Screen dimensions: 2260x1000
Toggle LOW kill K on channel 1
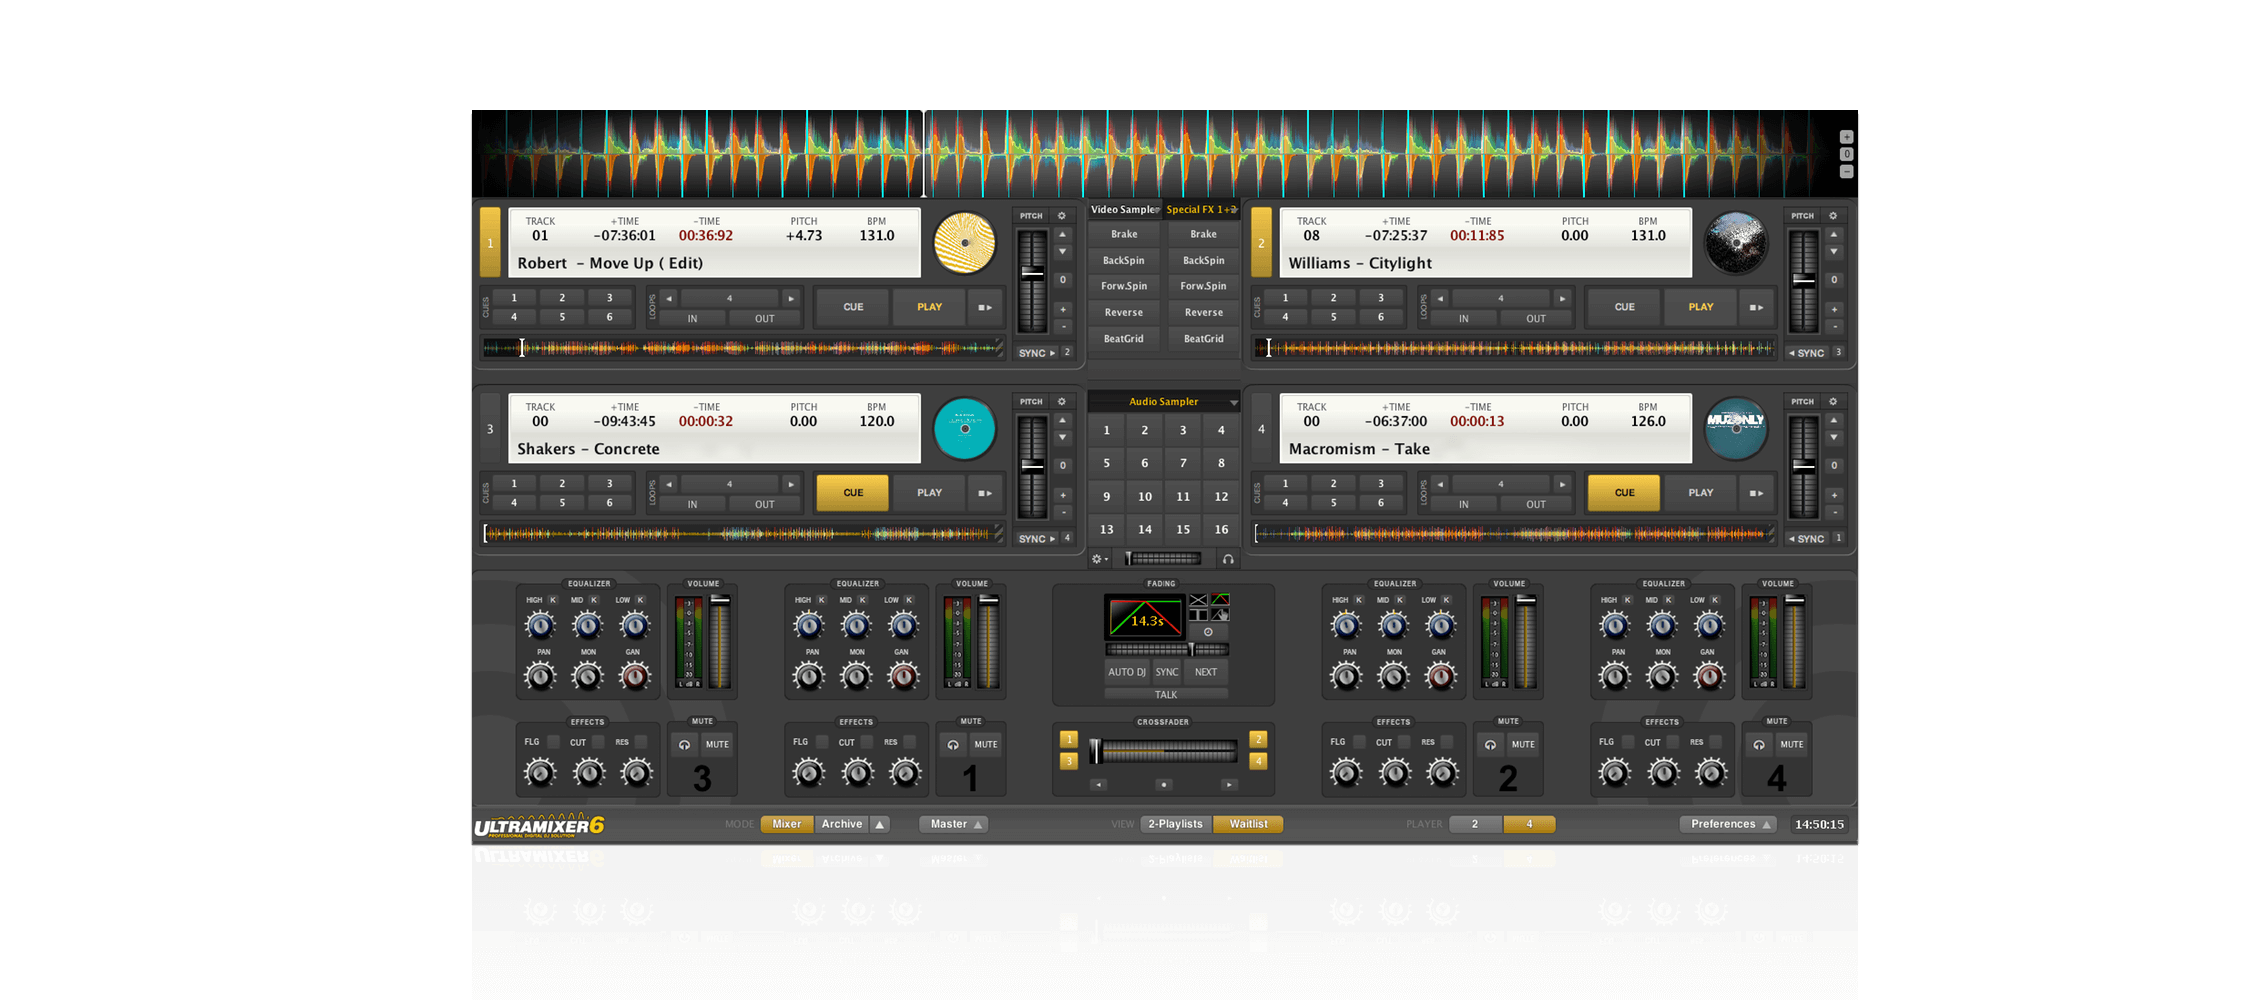point(909,600)
